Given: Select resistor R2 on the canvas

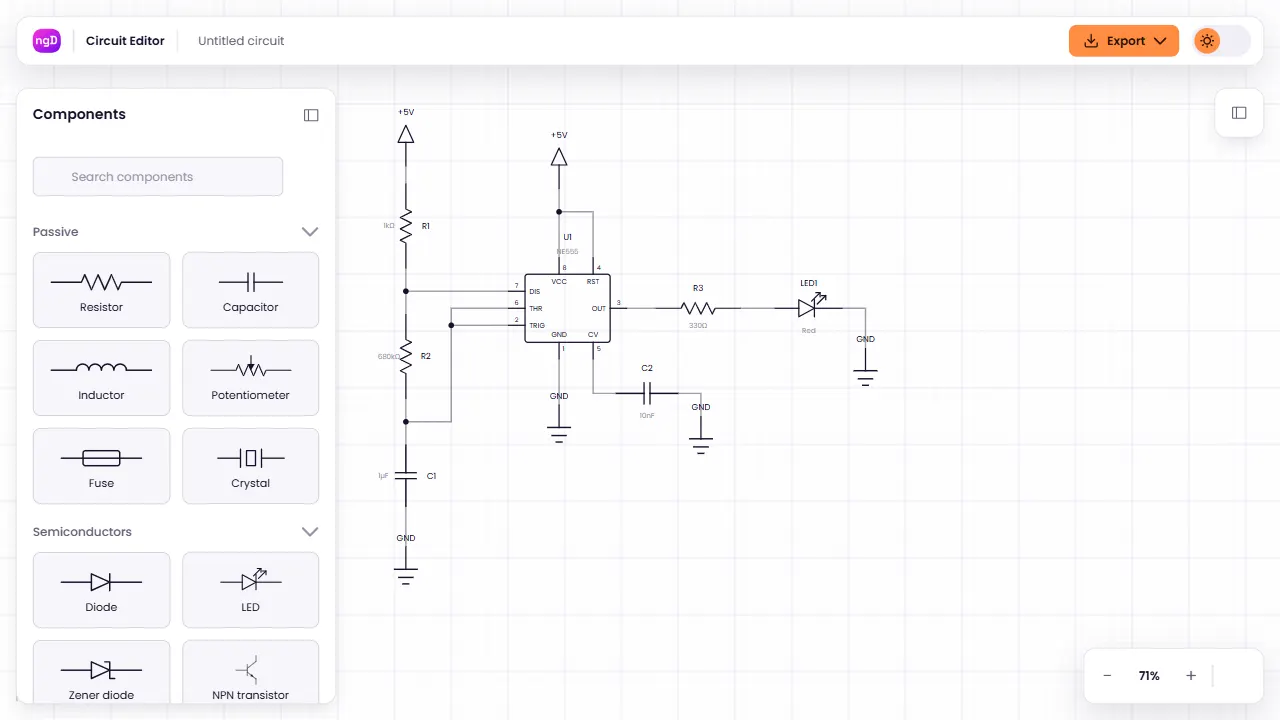Looking at the screenshot, I should 406,356.
